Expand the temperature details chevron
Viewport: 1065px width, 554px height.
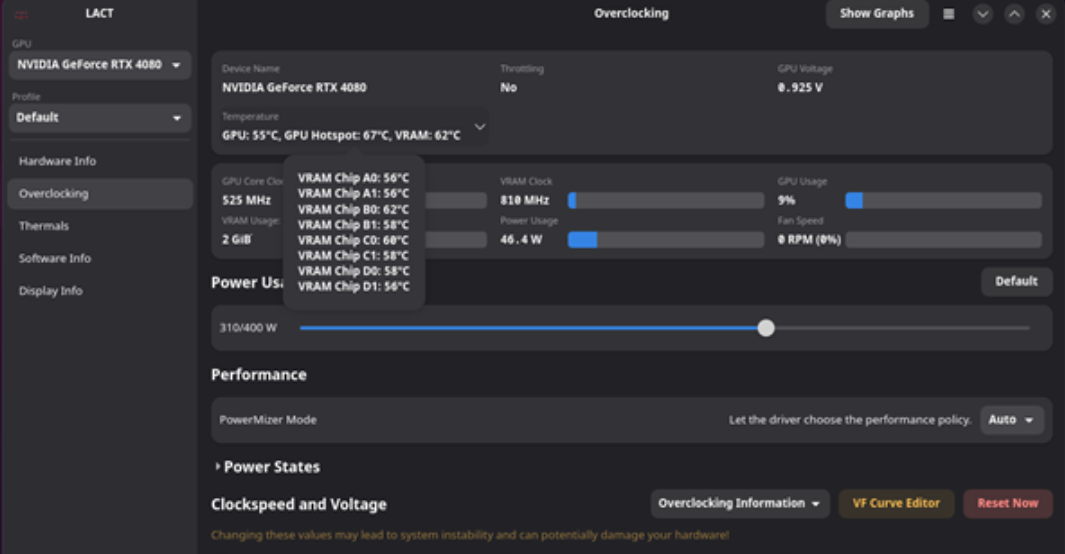pos(480,127)
